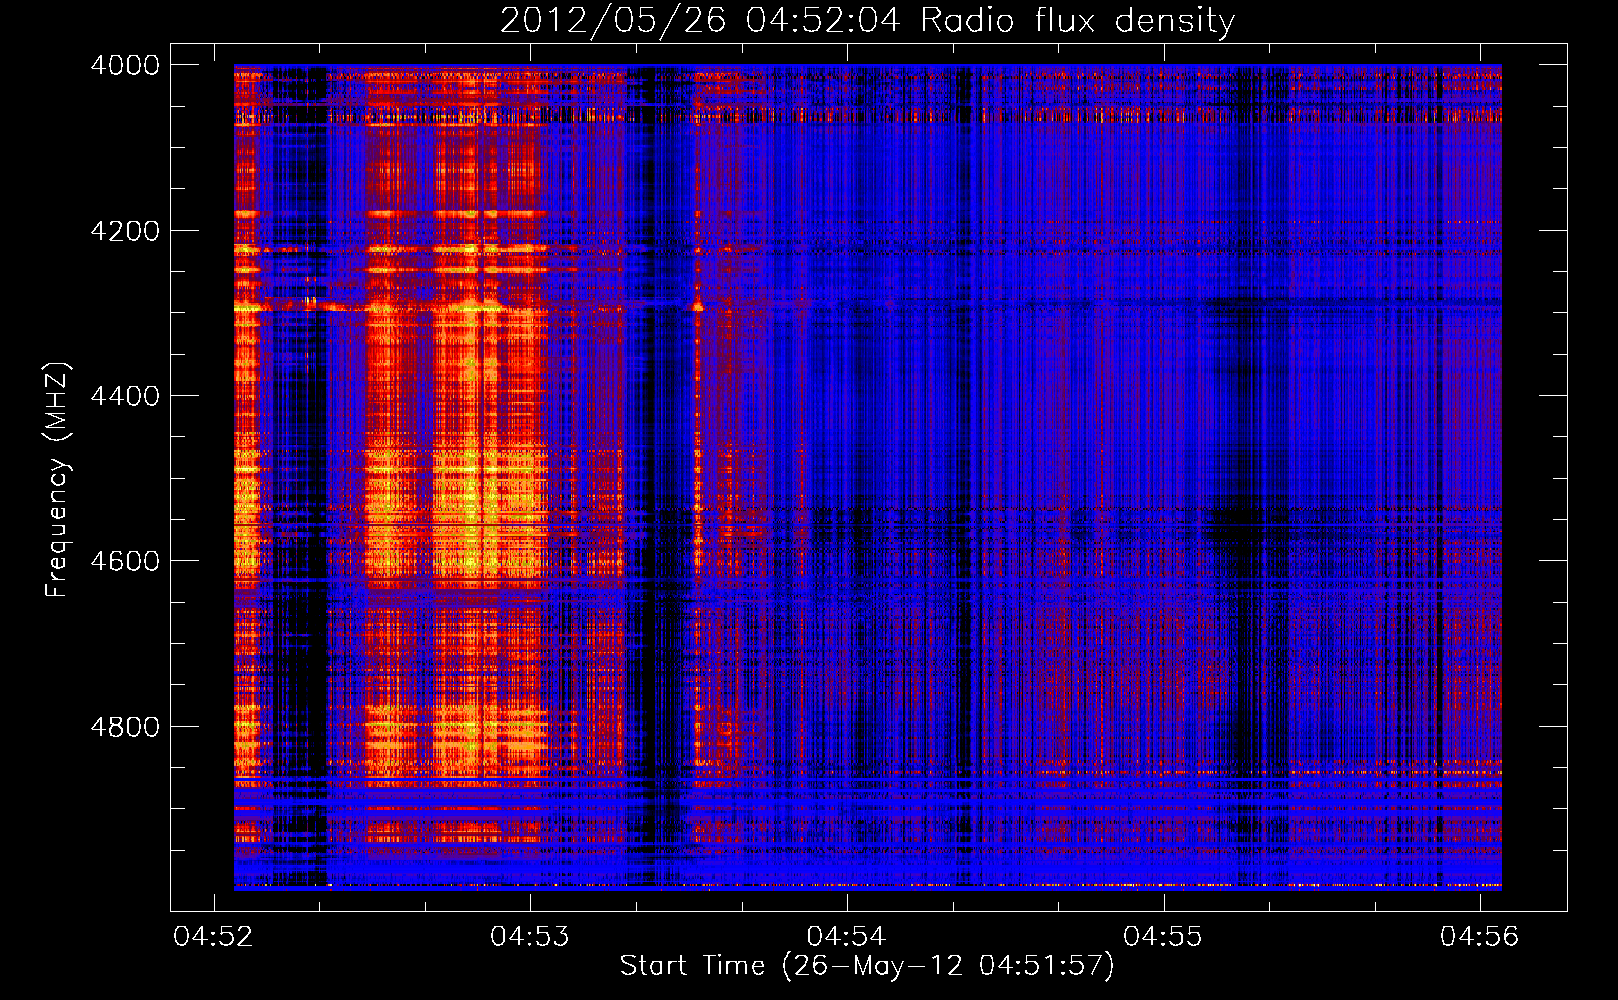The image size is (1618, 1000).
Task: Click the "Start Time (26-May-12 04:51:57)" label
Action: point(867,966)
